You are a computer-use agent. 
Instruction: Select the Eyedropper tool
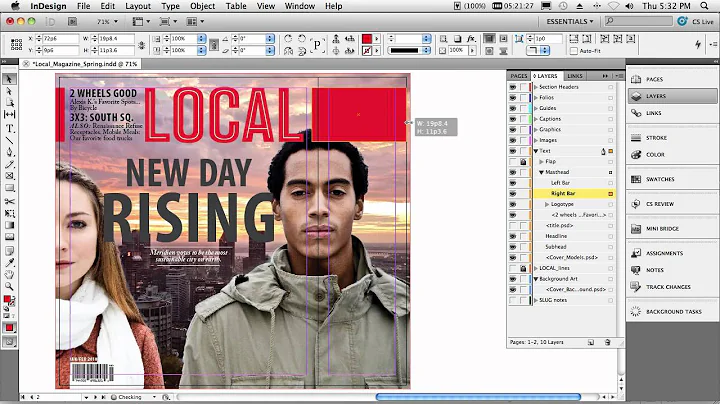9,263
